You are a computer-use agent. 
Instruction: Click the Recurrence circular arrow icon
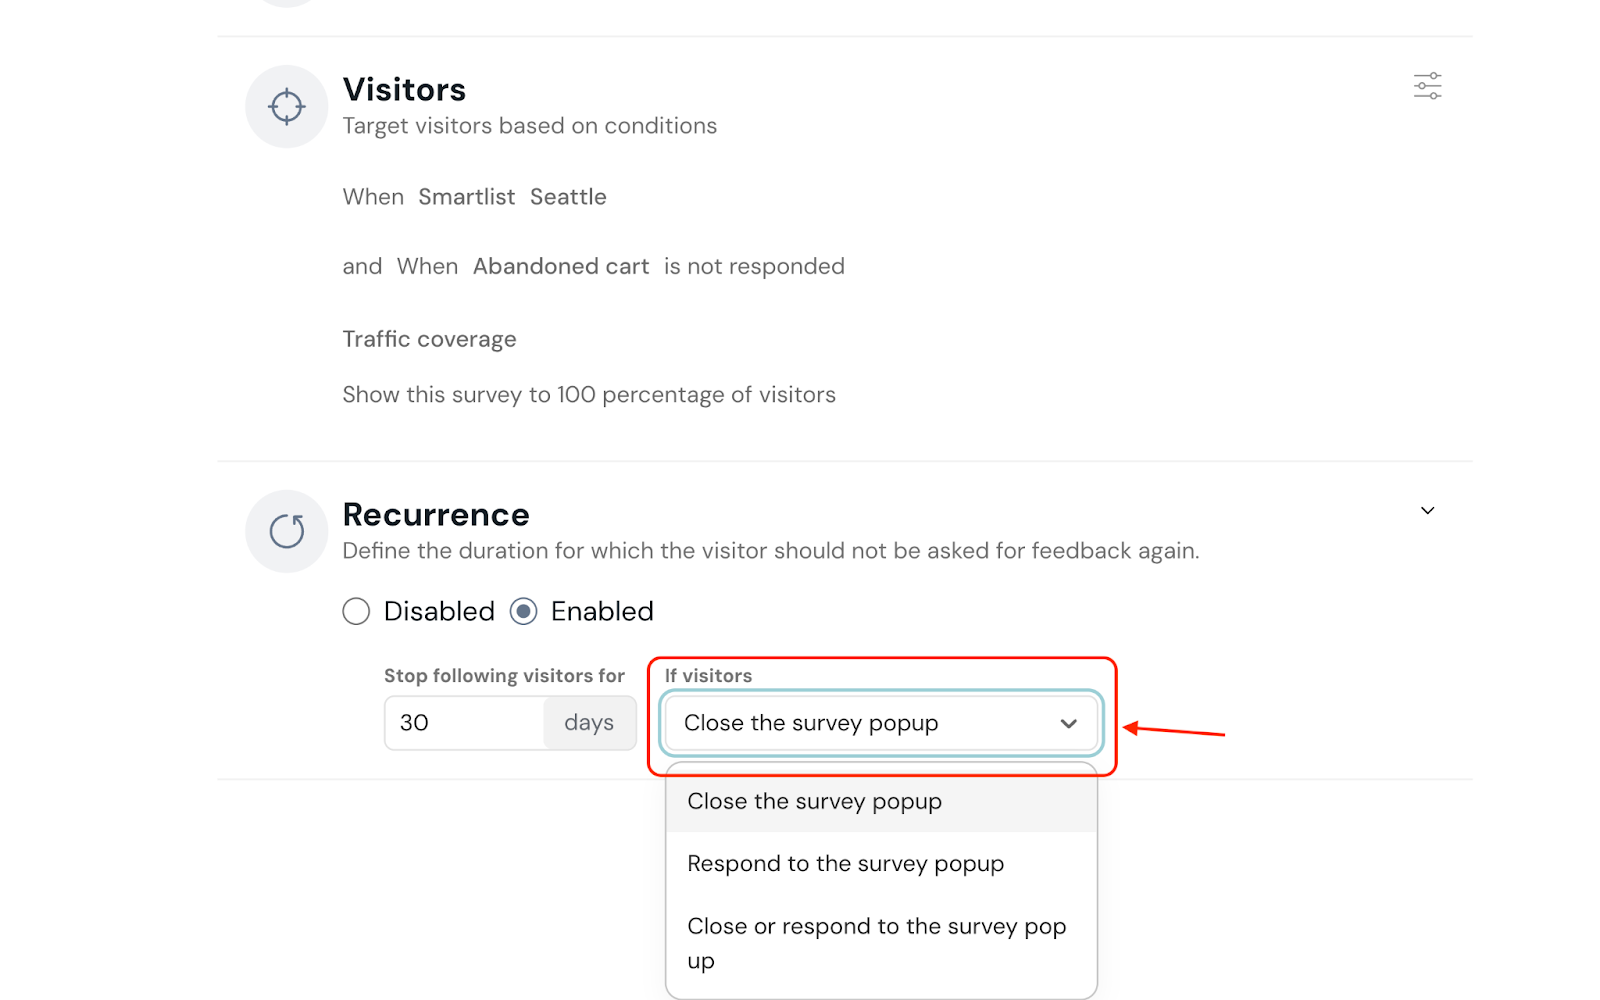[286, 531]
